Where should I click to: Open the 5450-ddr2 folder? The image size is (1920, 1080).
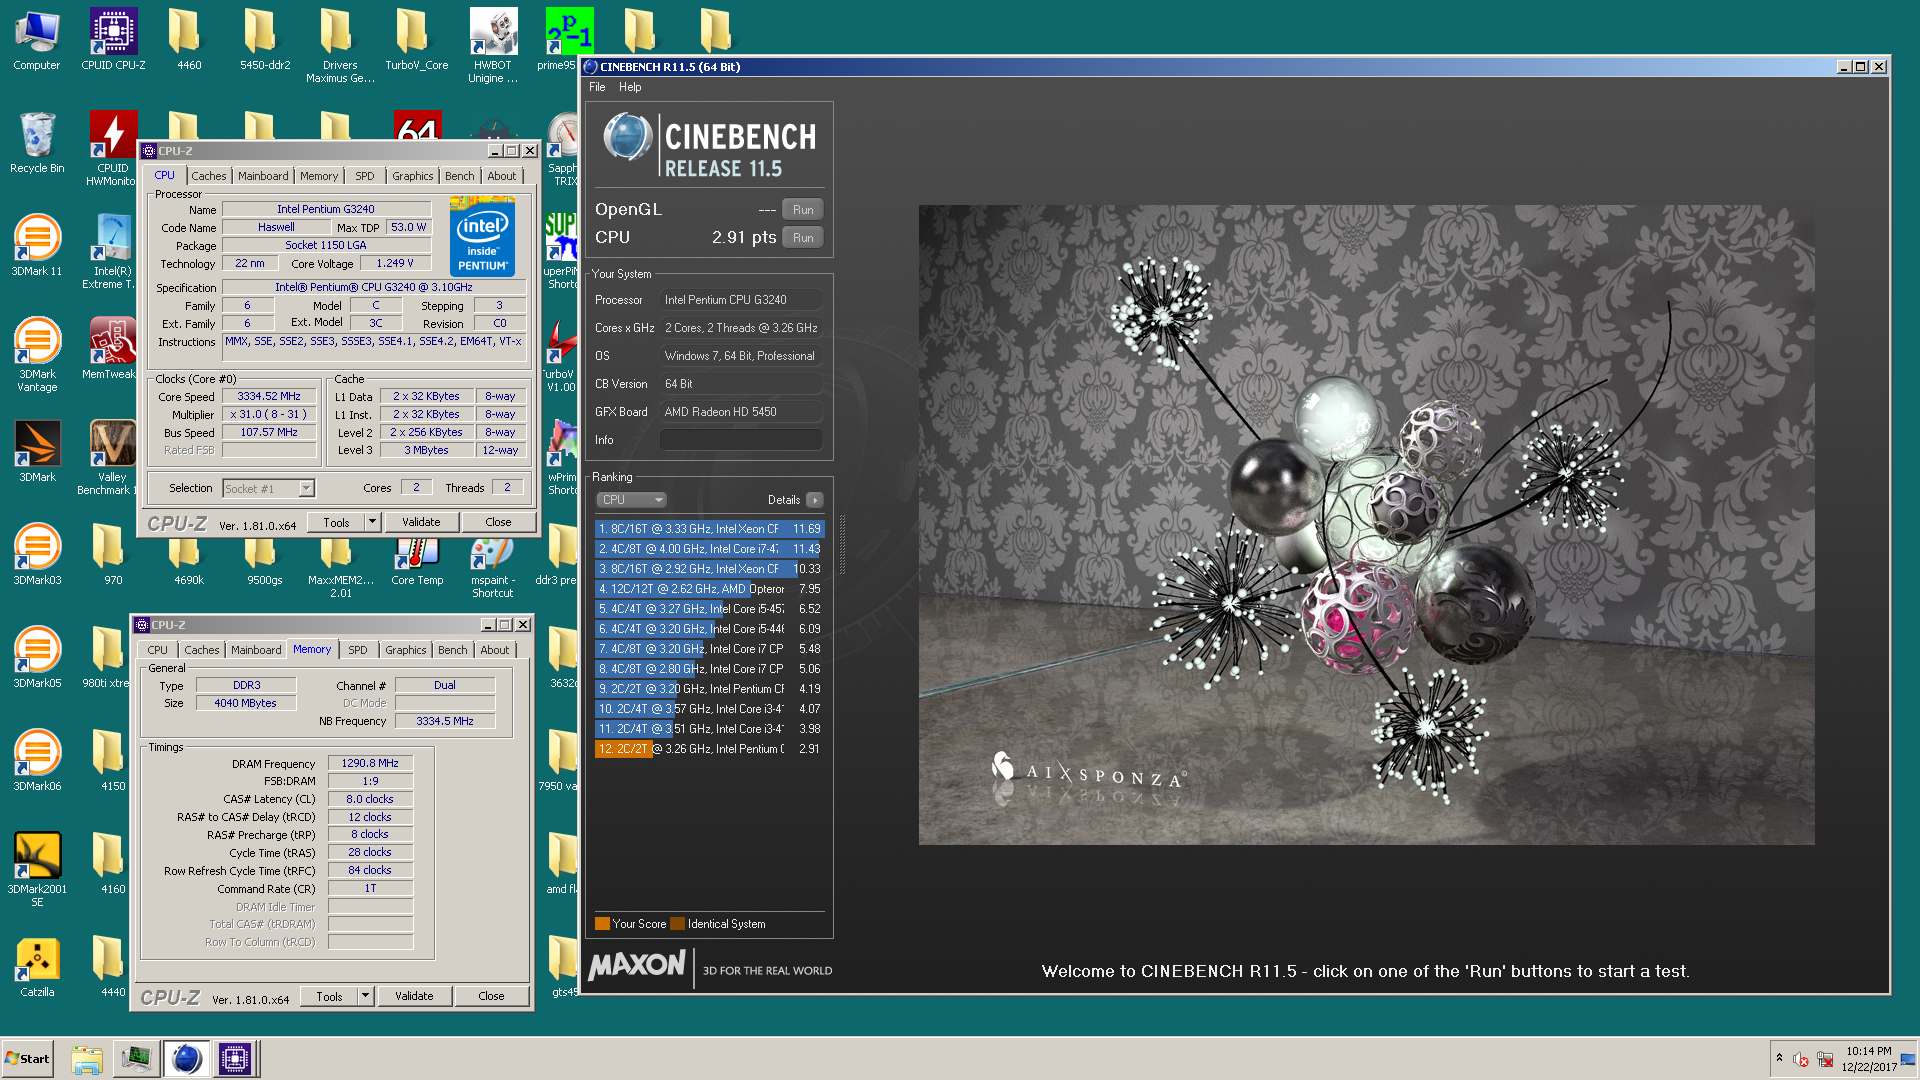tap(265, 40)
